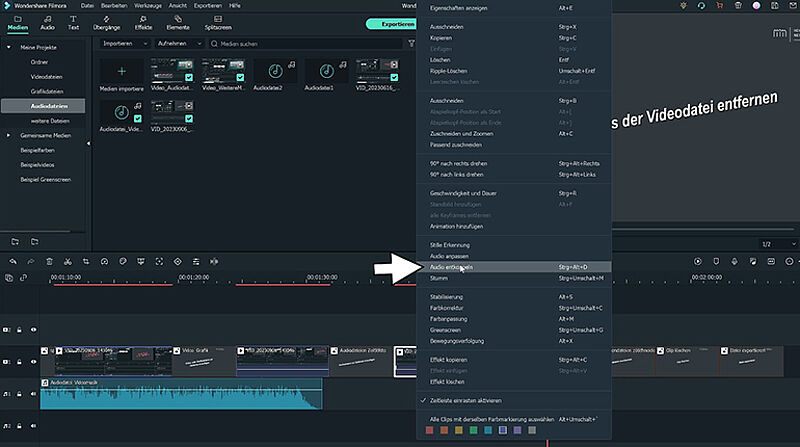800x447 pixels.
Task: Click the subtitle box icon in right toolbar
Action: point(771,261)
